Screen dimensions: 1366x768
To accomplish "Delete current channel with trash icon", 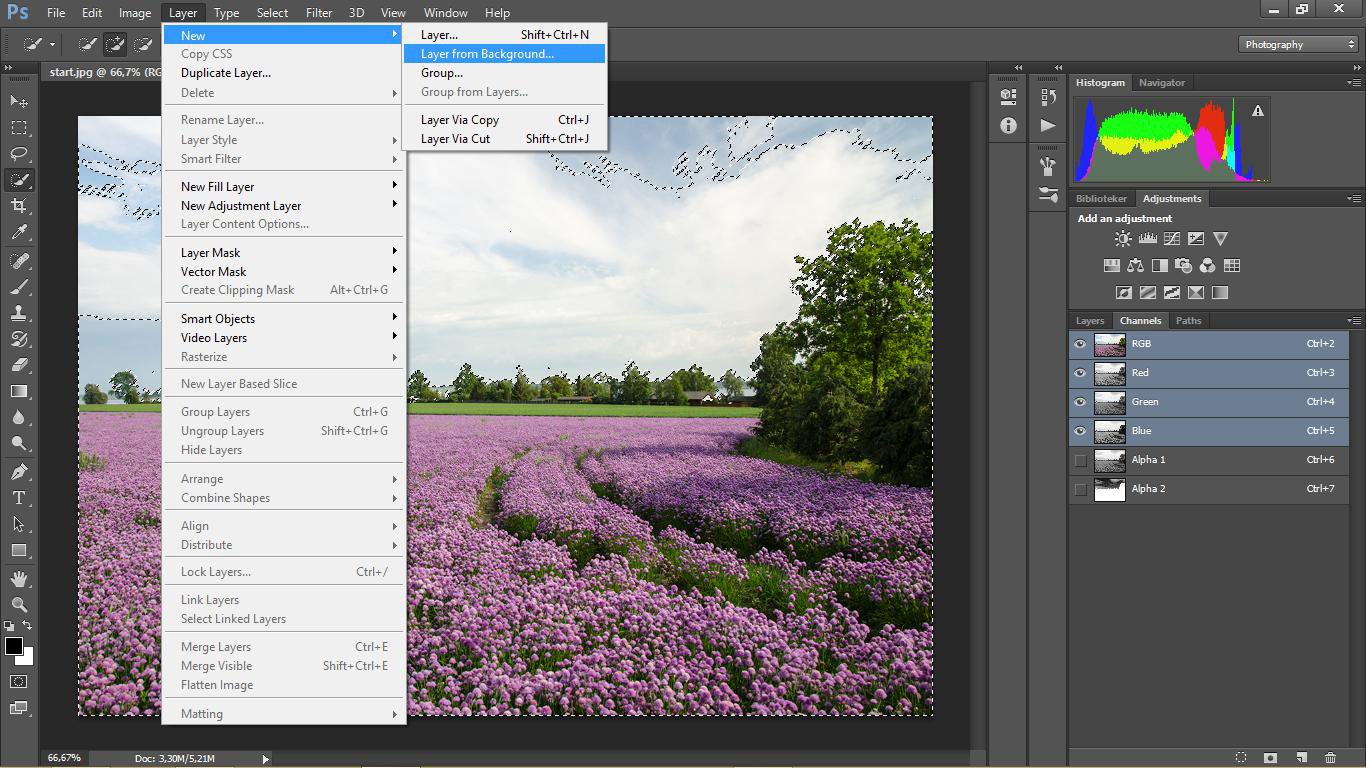I will point(1330,758).
